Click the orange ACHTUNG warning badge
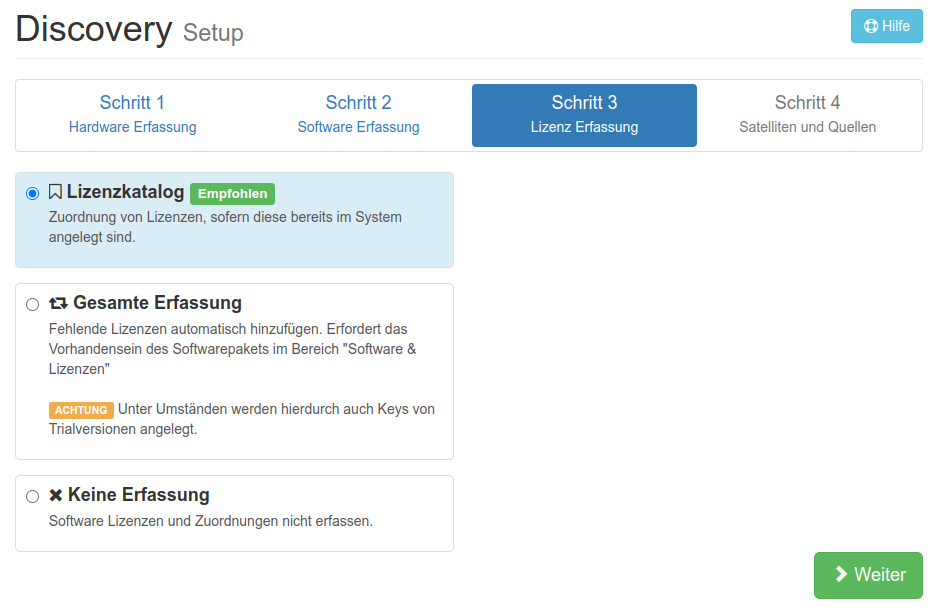Viewport: 932px width, 611px height. coord(81,410)
